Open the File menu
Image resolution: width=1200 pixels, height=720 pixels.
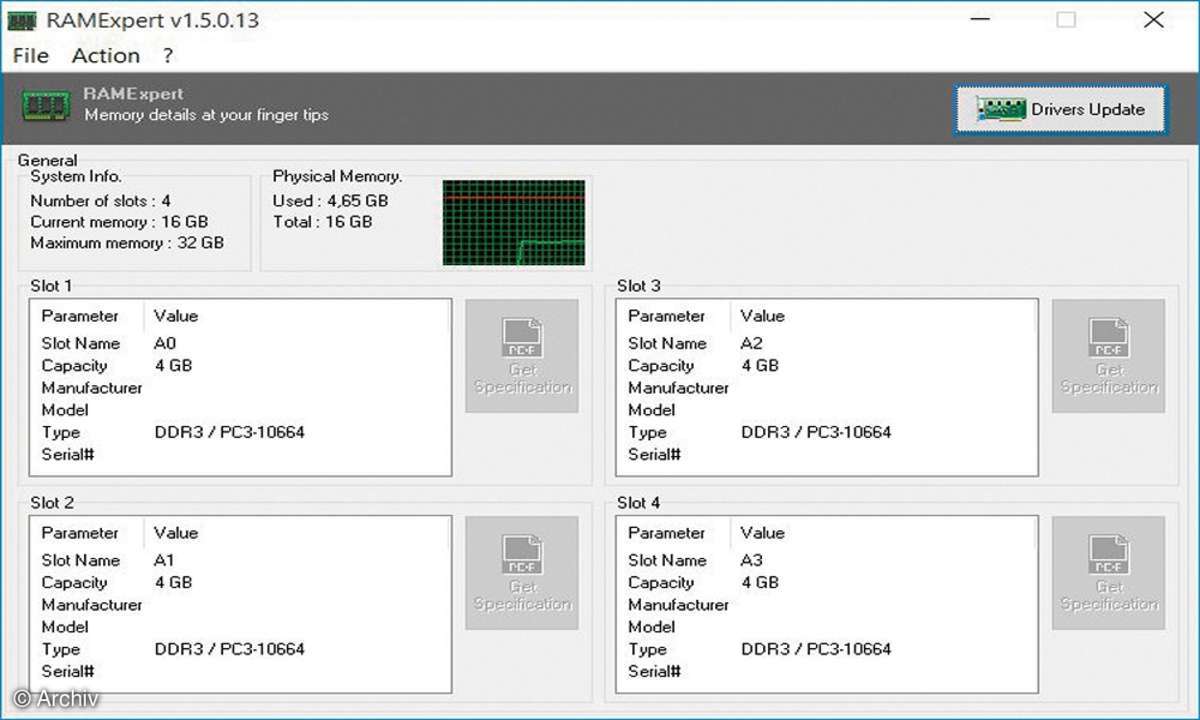31,56
